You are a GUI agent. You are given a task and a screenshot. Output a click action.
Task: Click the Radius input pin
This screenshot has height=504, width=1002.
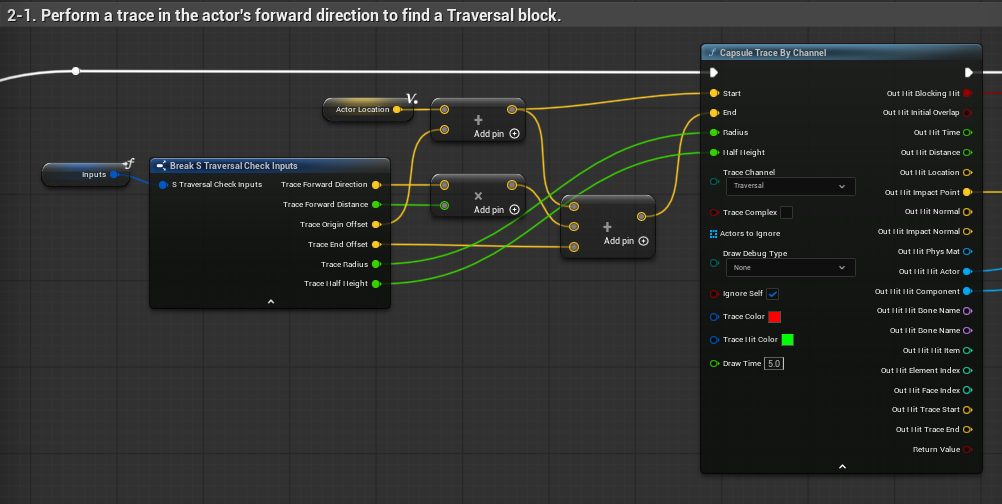(714, 132)
